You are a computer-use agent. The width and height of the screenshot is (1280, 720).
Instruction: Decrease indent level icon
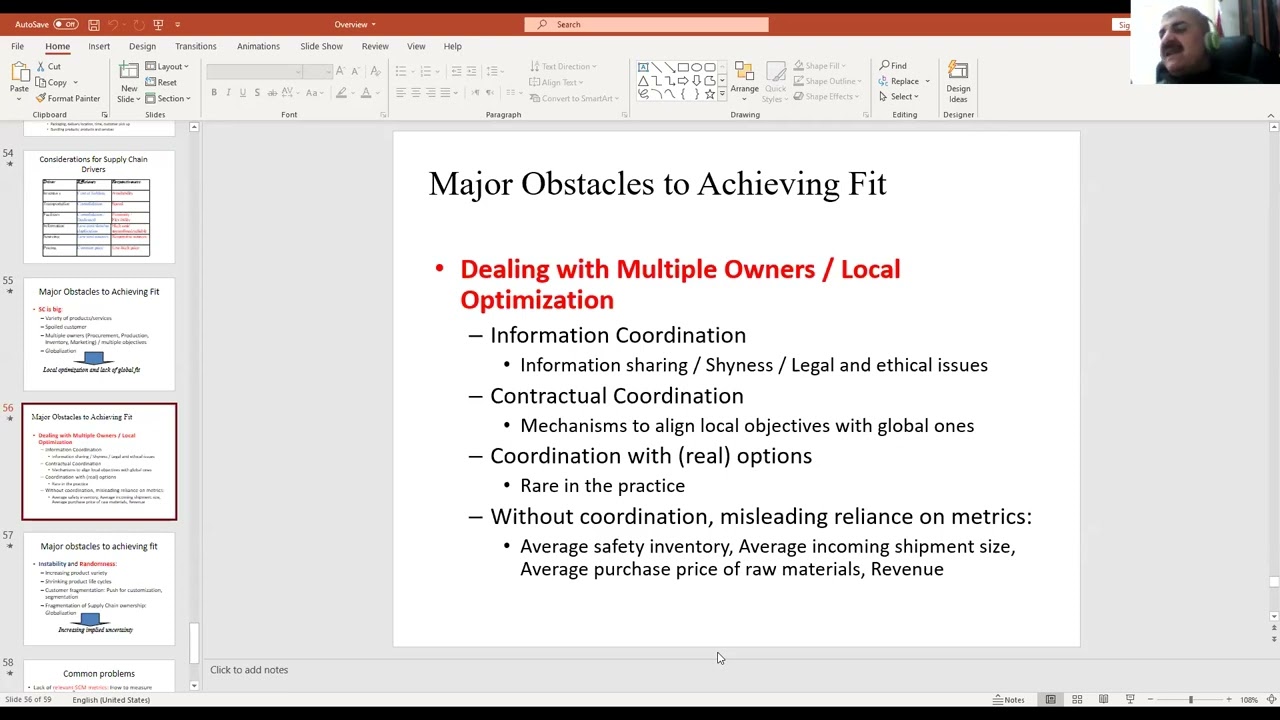click(x=456, y=71)
